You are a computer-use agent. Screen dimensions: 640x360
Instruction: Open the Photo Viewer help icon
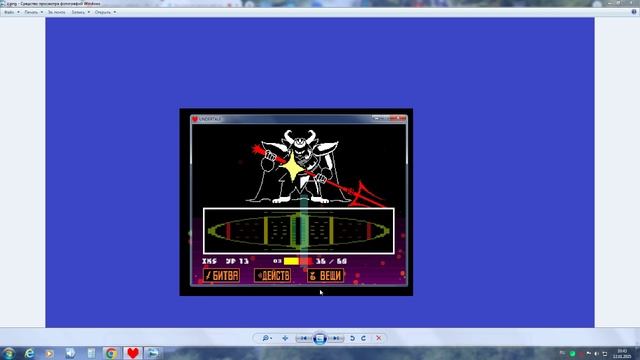(x=634, y=12)
